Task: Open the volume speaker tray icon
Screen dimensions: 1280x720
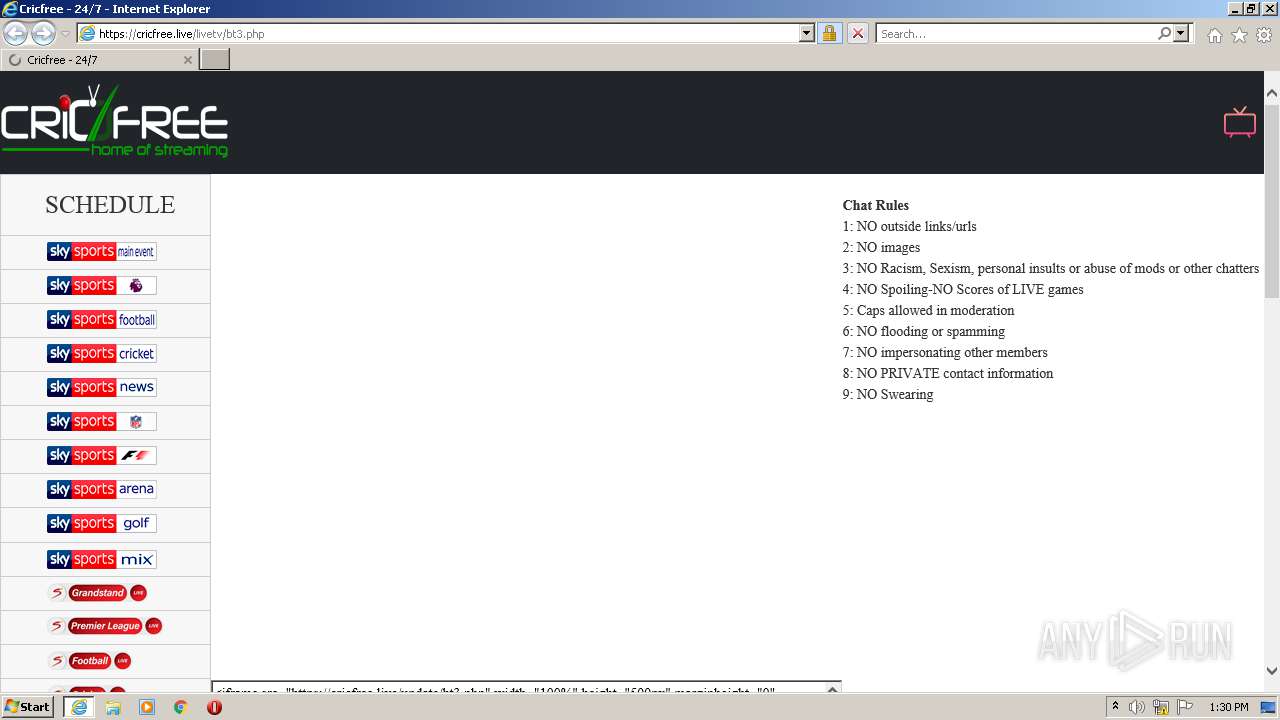Action: click(1137, 707)
